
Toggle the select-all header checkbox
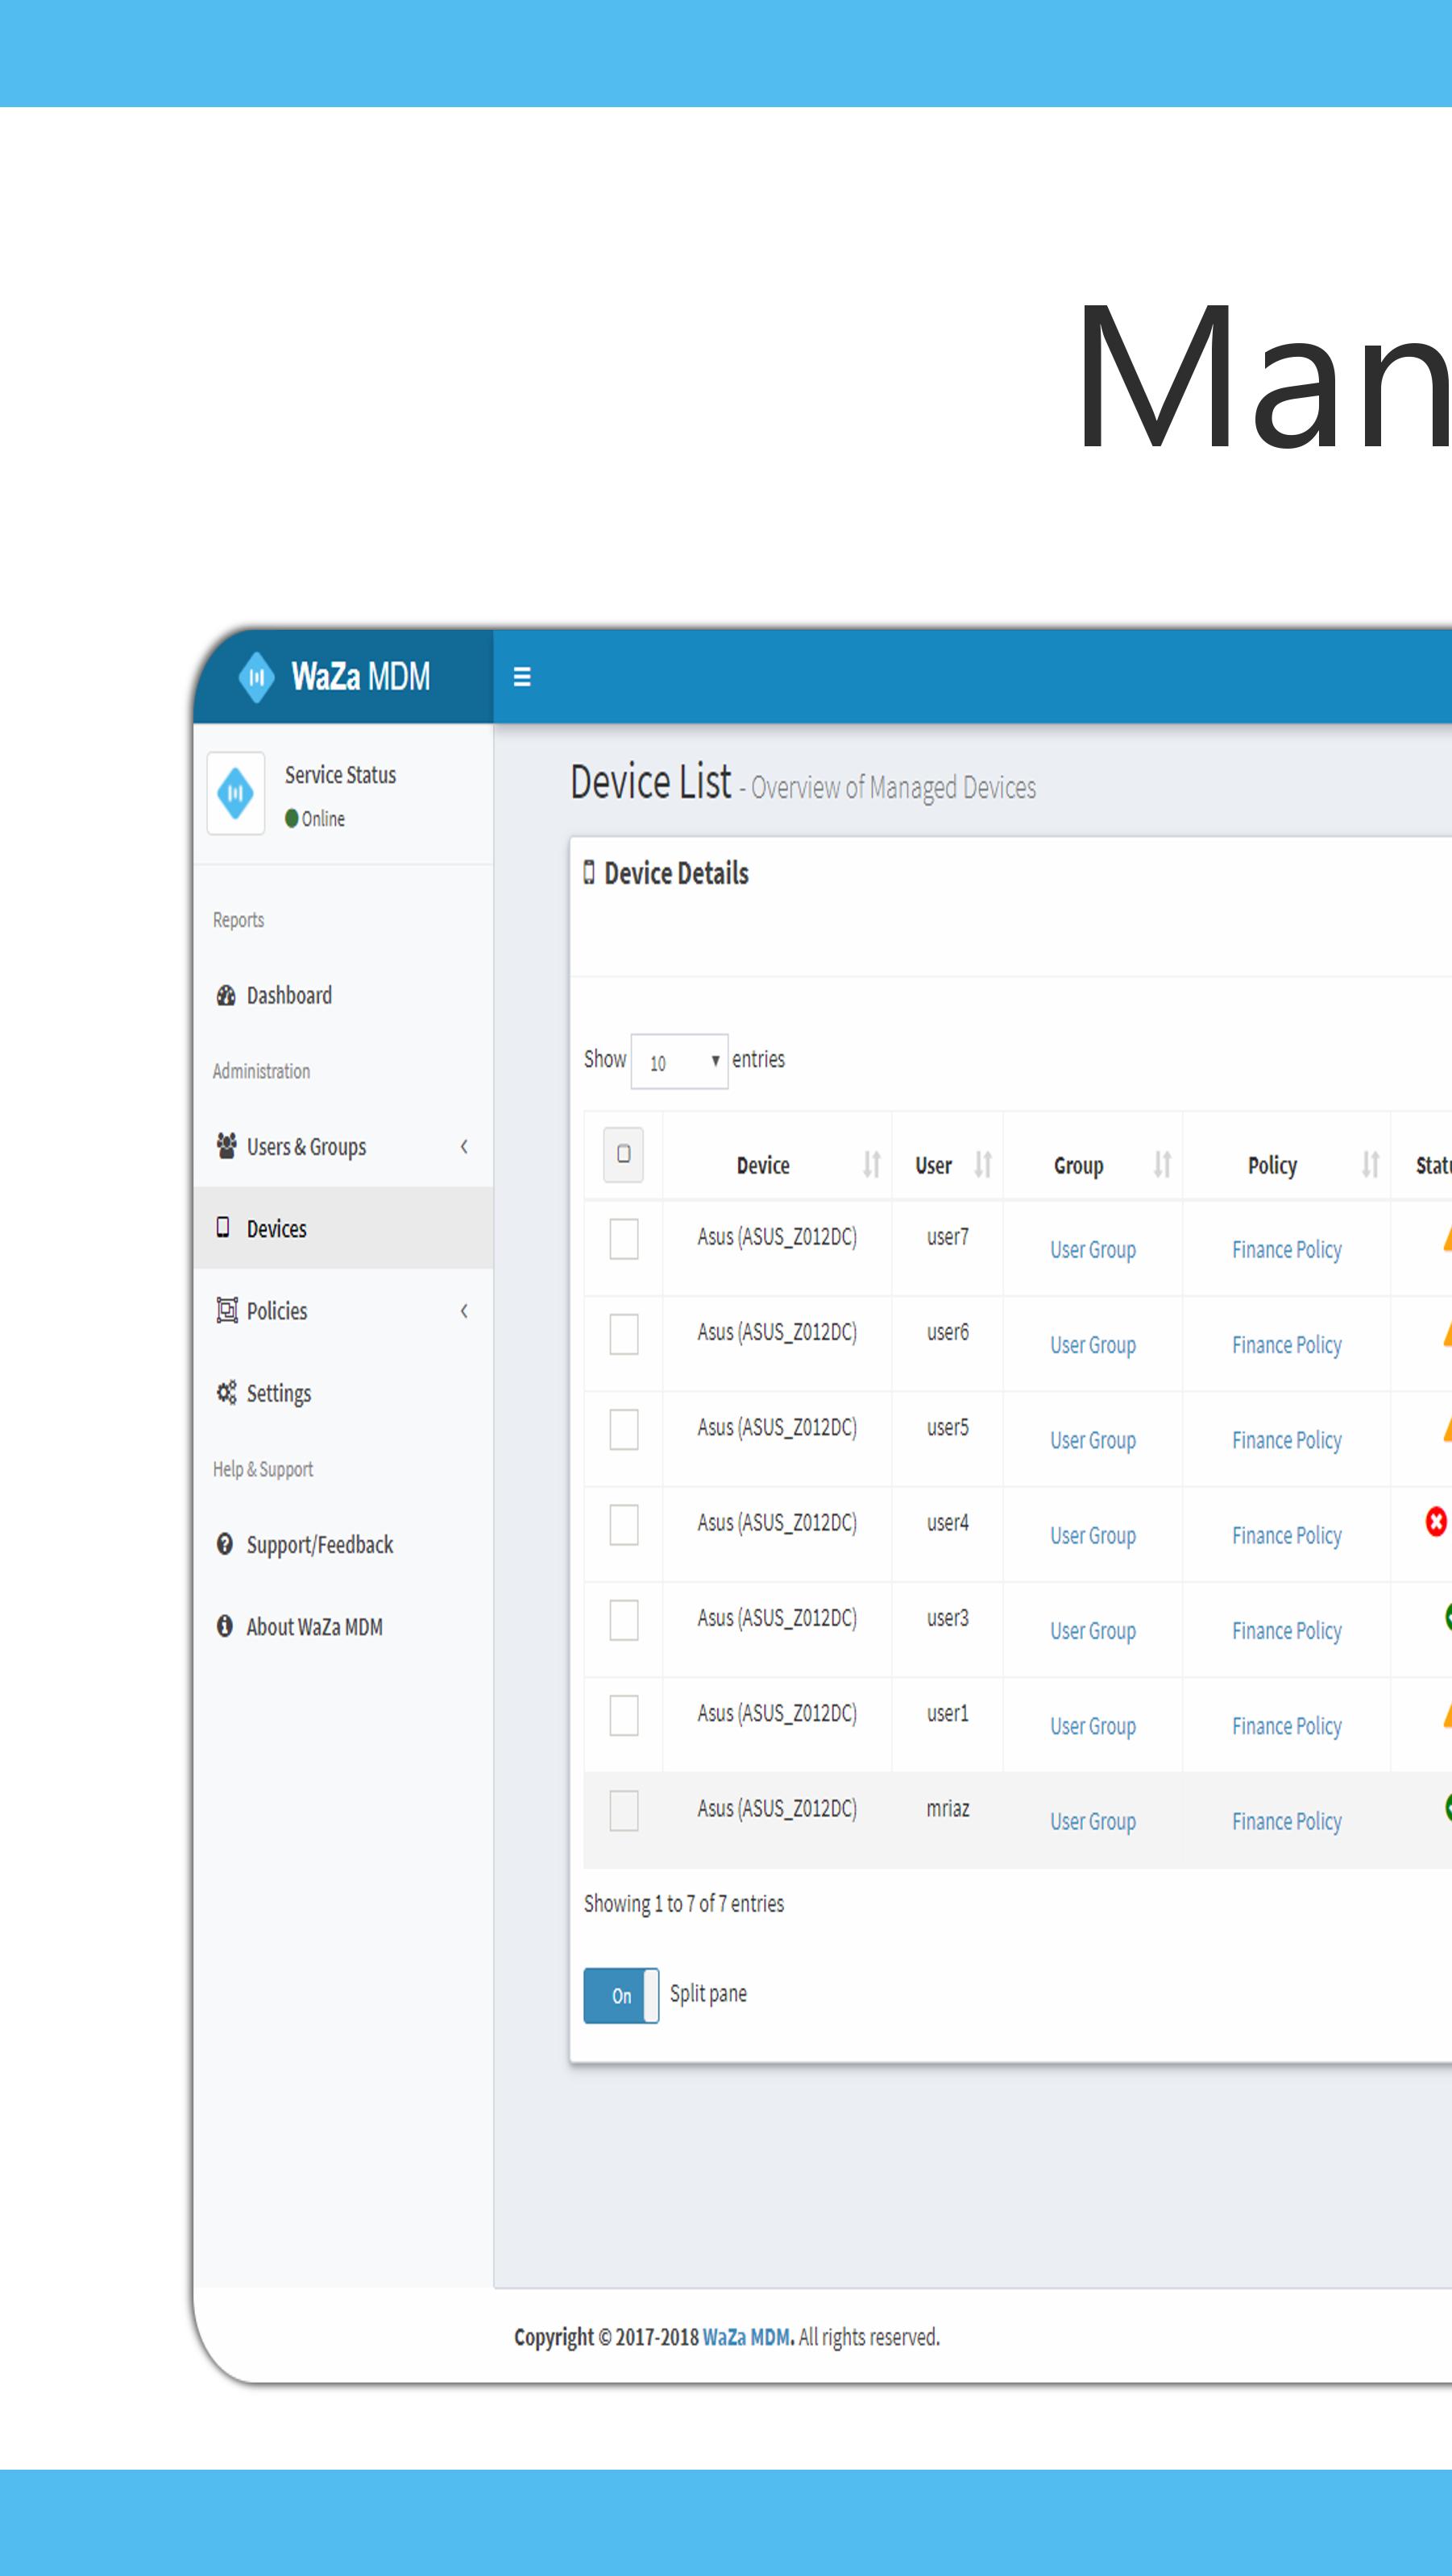624,1154
